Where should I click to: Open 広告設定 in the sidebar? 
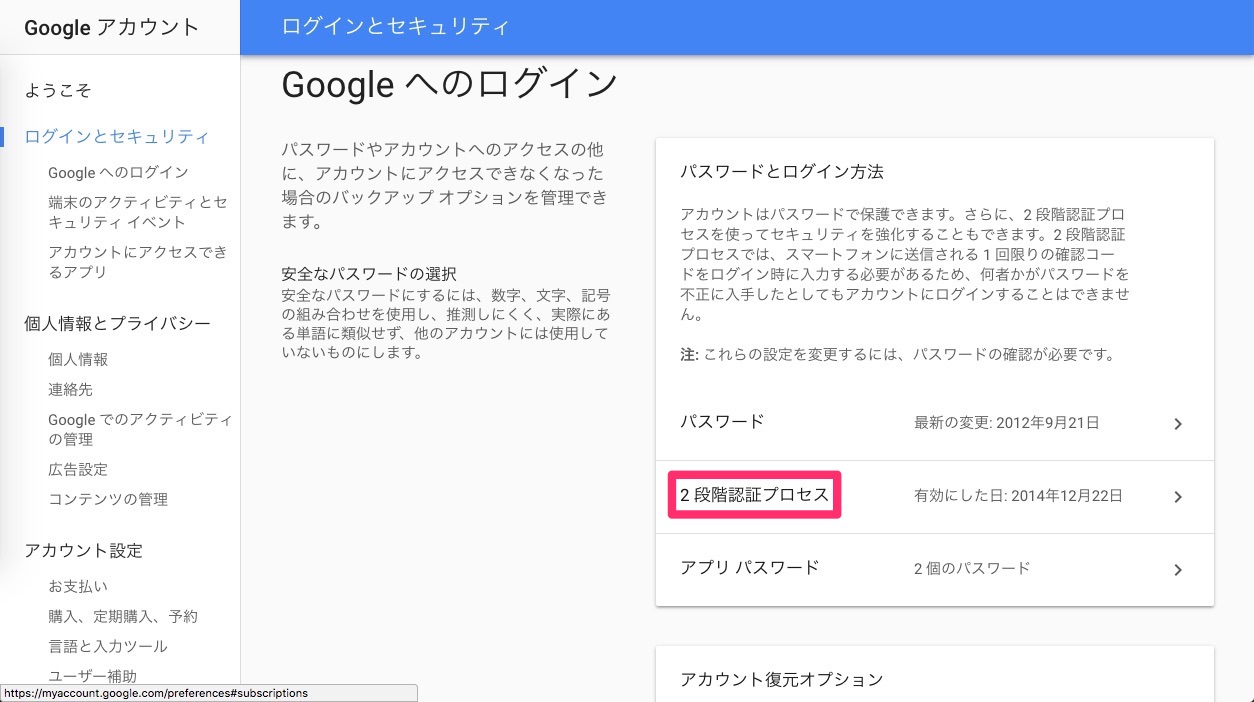(78, 469)
